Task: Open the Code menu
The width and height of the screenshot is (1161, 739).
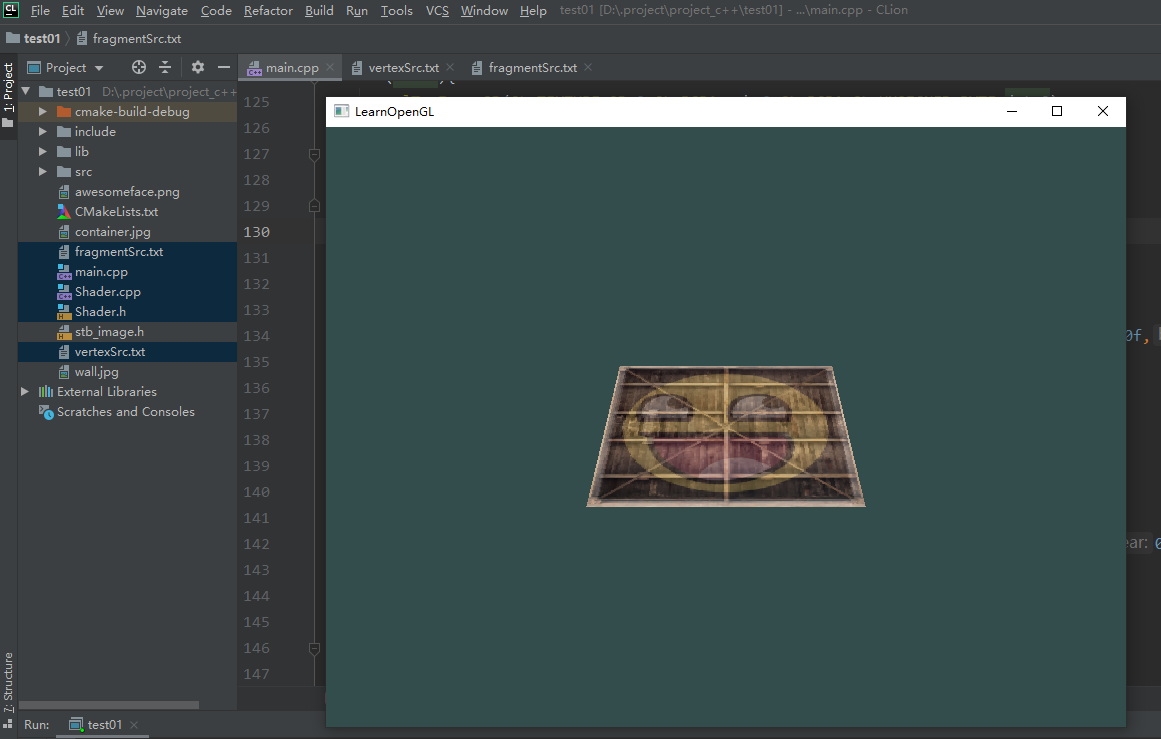Action: point(216,10)
